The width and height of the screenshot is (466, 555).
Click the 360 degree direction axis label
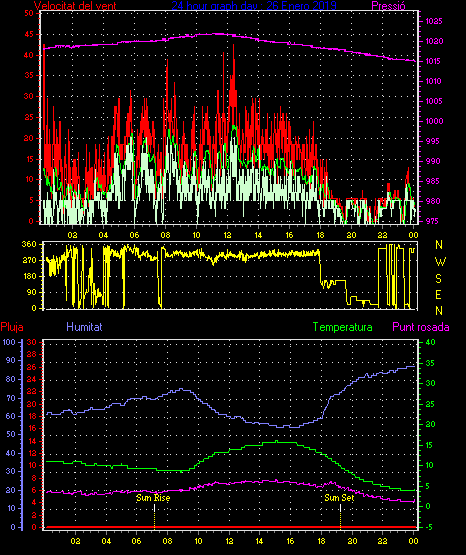tap(29, 244)
